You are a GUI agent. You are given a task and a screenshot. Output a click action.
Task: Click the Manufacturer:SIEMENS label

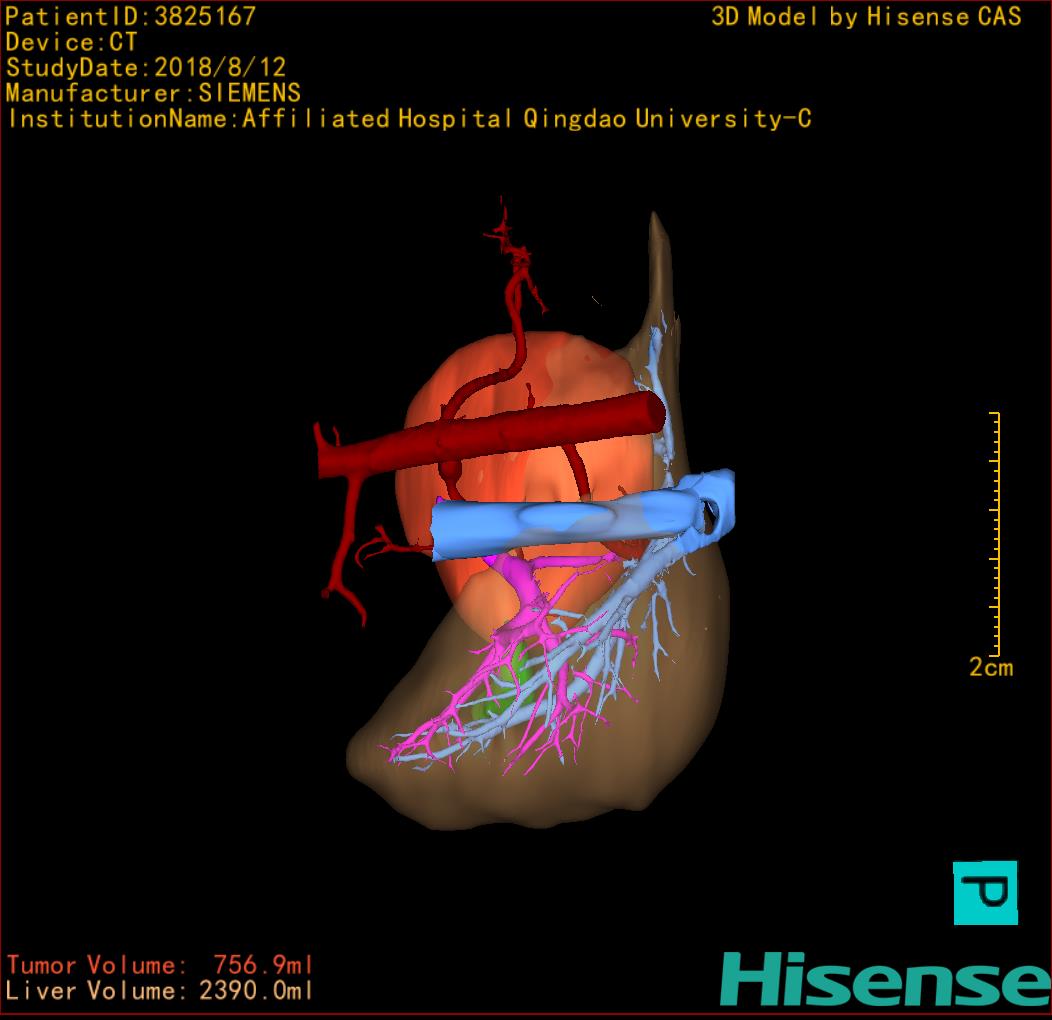click(x=153, y=93)
